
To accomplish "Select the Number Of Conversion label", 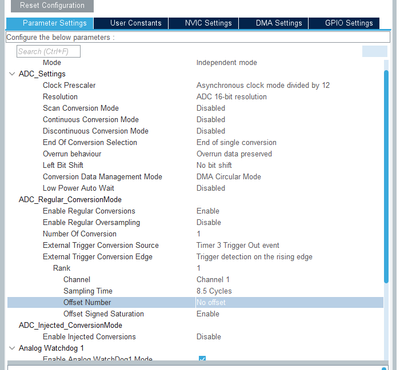I will (79, 234).
